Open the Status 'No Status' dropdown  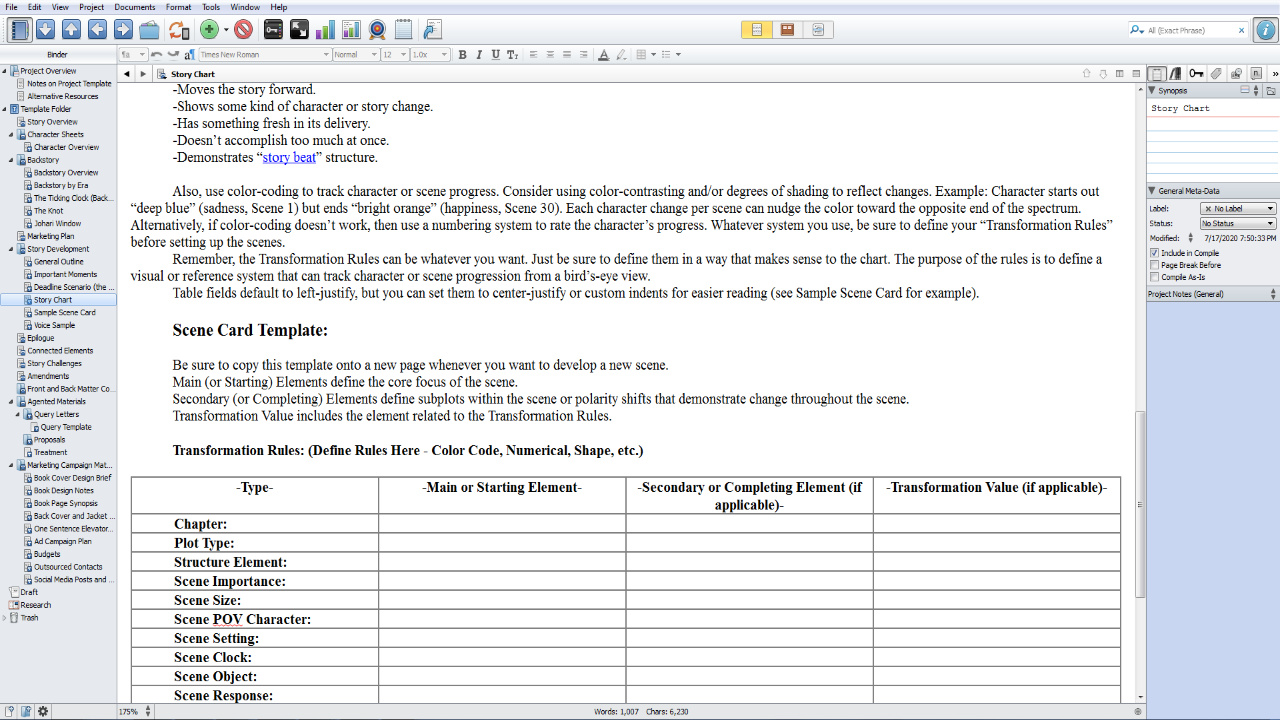click(1238, 223)
